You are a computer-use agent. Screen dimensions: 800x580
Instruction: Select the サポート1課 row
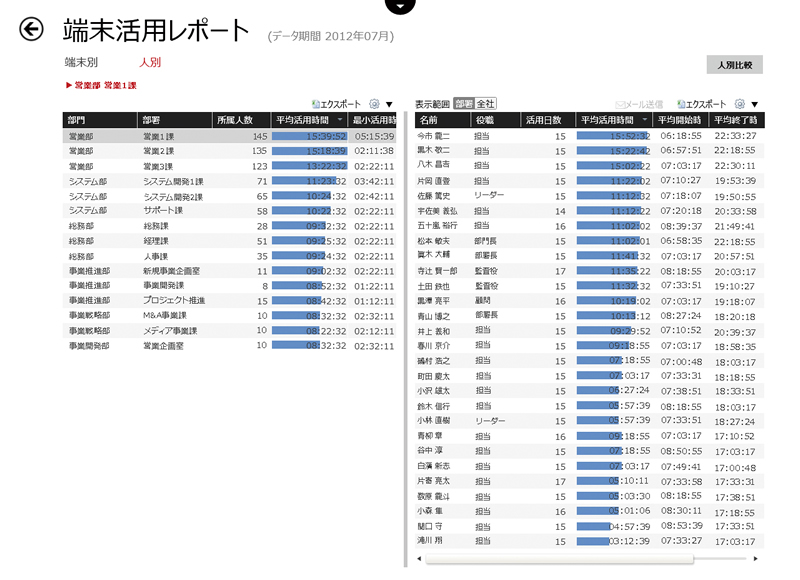tap(230, 211)
